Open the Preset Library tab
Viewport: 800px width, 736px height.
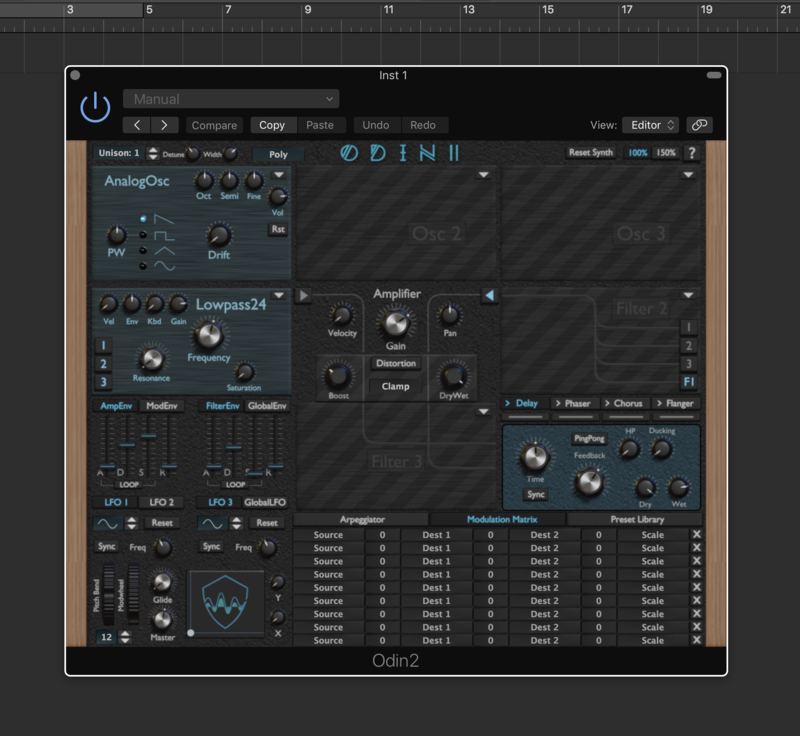(637, 519)
